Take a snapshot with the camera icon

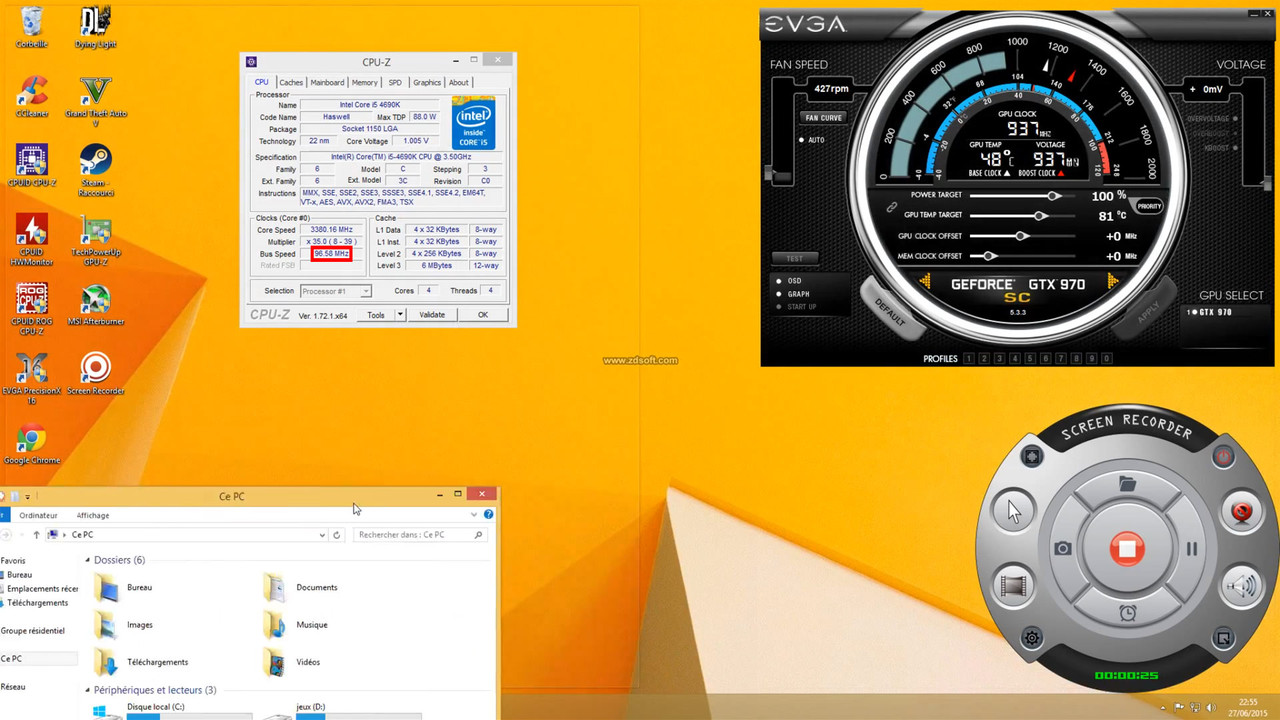coord(1062,549)
